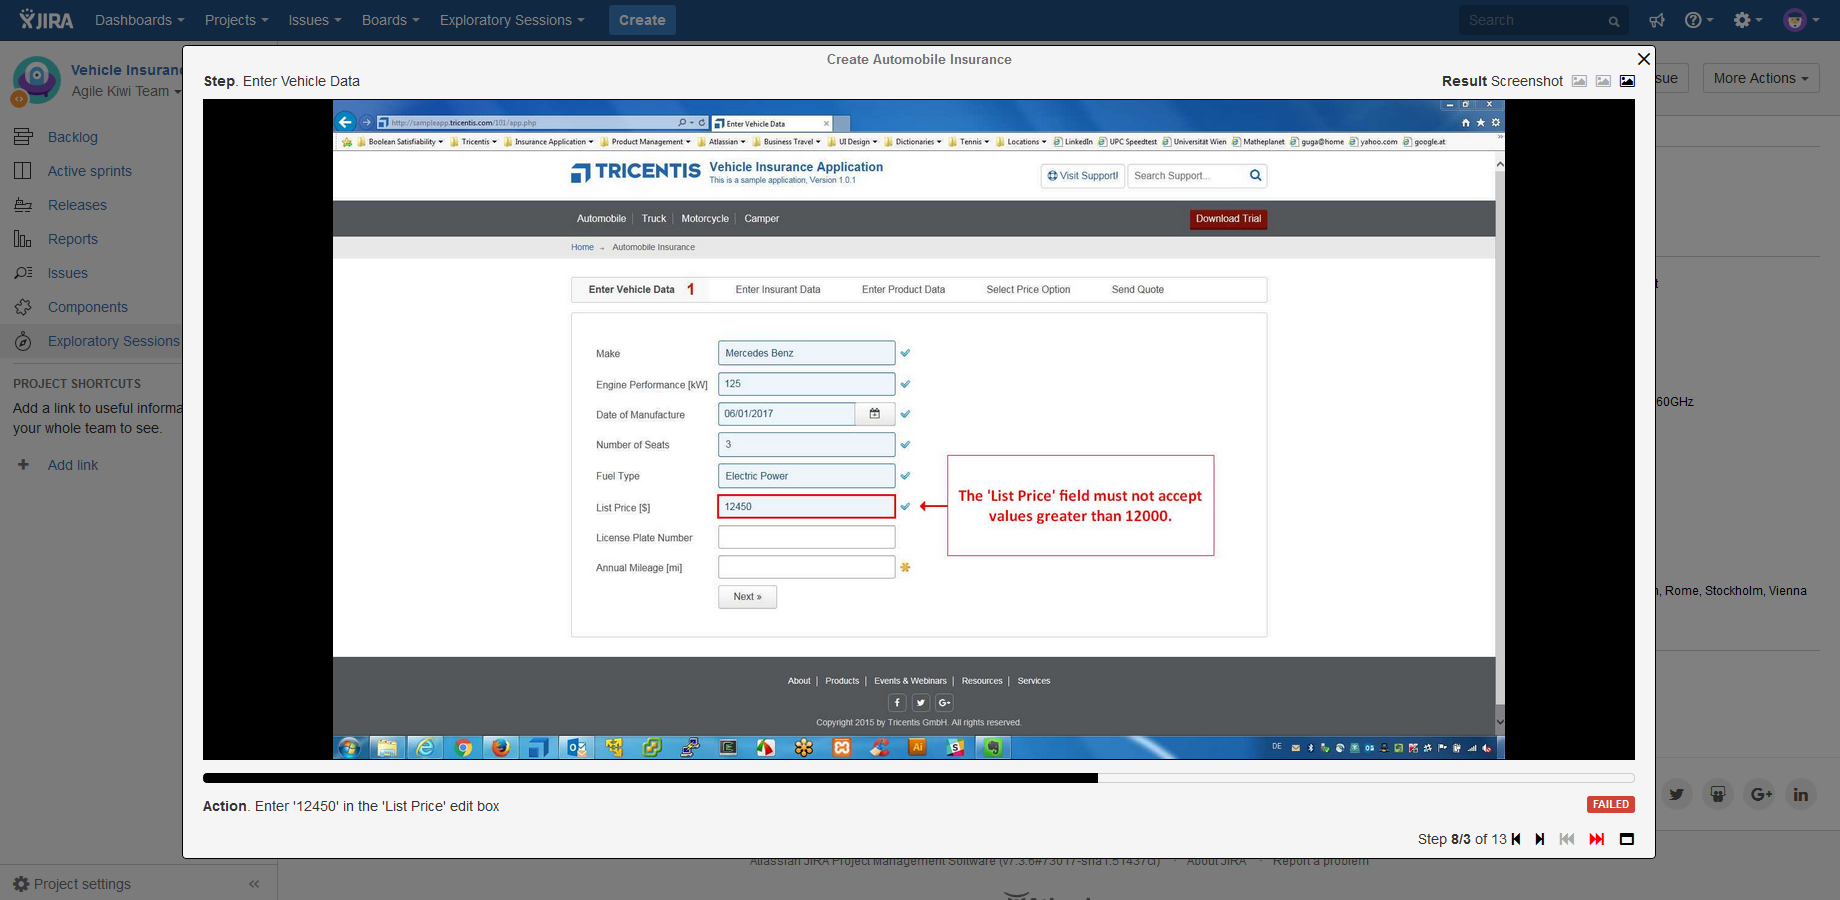
Task: Click Add link under Project Shortcuts
Action: (x=73, y=465)
